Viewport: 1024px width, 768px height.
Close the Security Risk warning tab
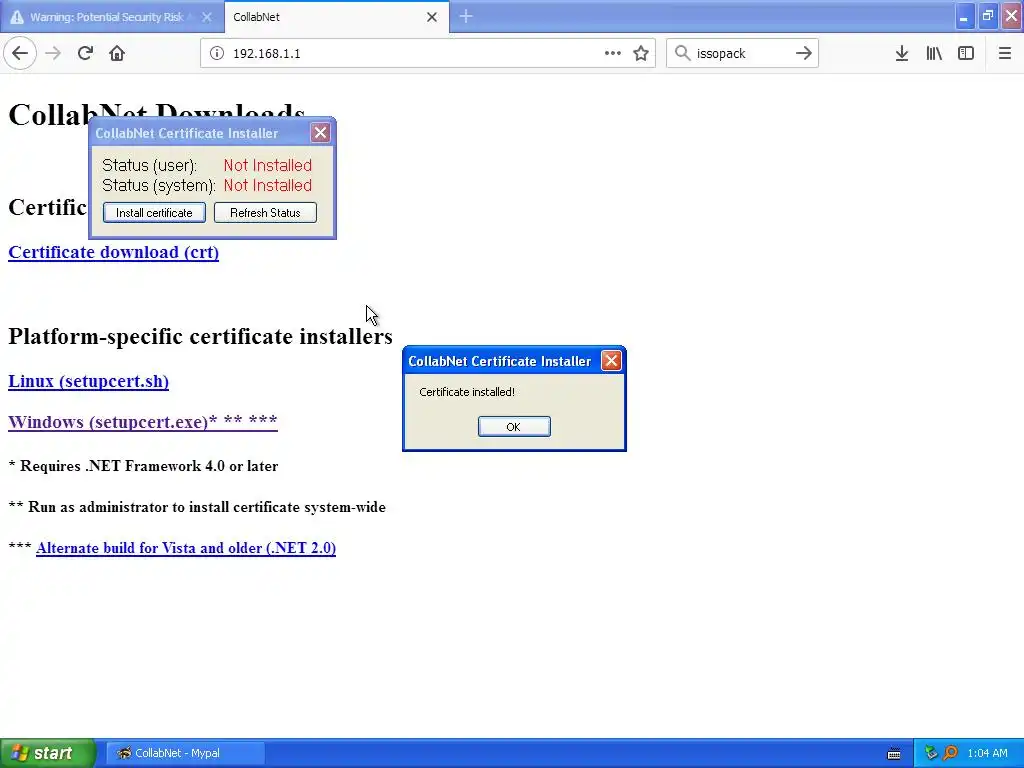[207, 17]
